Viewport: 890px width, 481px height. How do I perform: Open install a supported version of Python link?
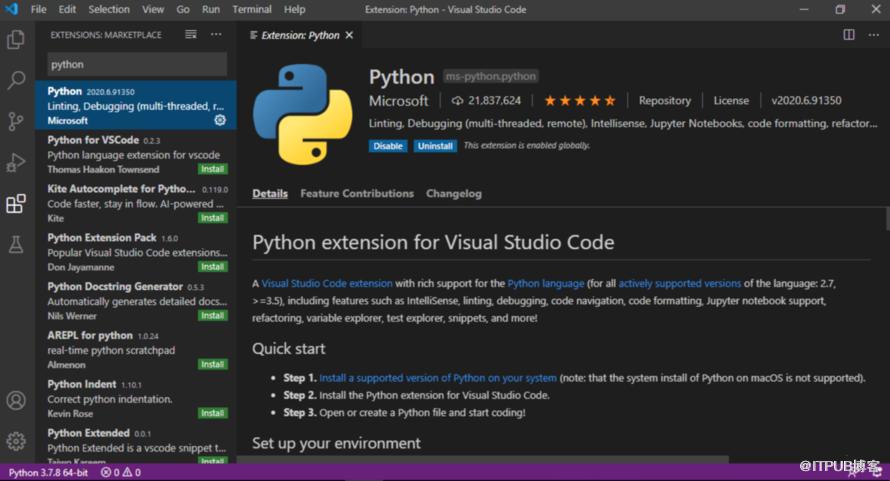tap(438, 378)
